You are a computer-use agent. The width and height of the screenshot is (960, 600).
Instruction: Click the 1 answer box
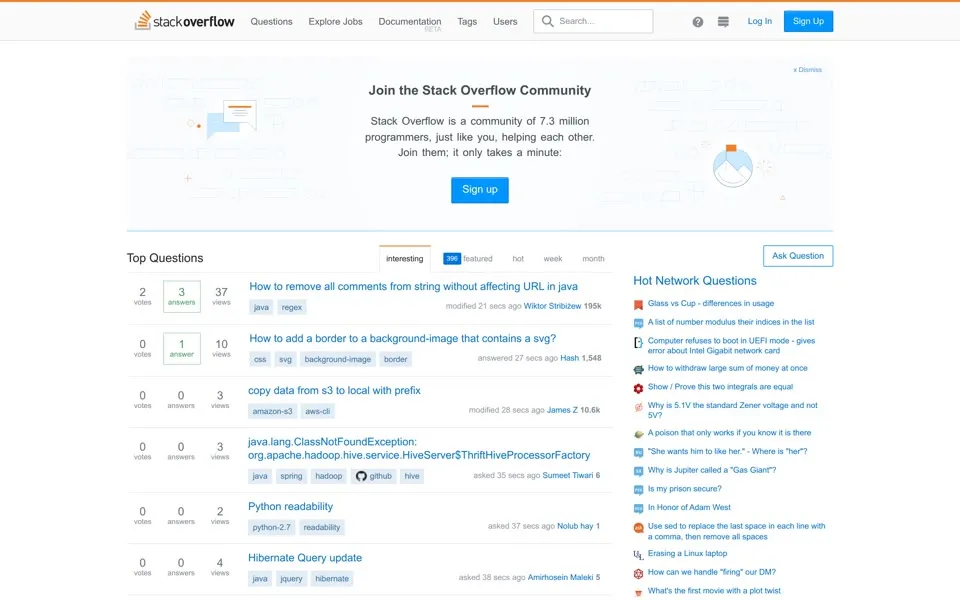tap(182, 348)
